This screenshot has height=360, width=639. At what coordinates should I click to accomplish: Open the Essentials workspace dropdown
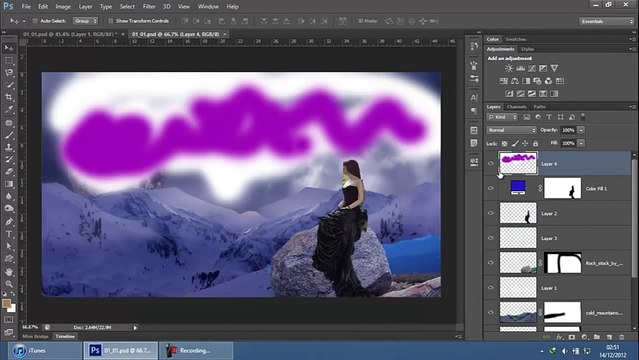pos(607,21)
